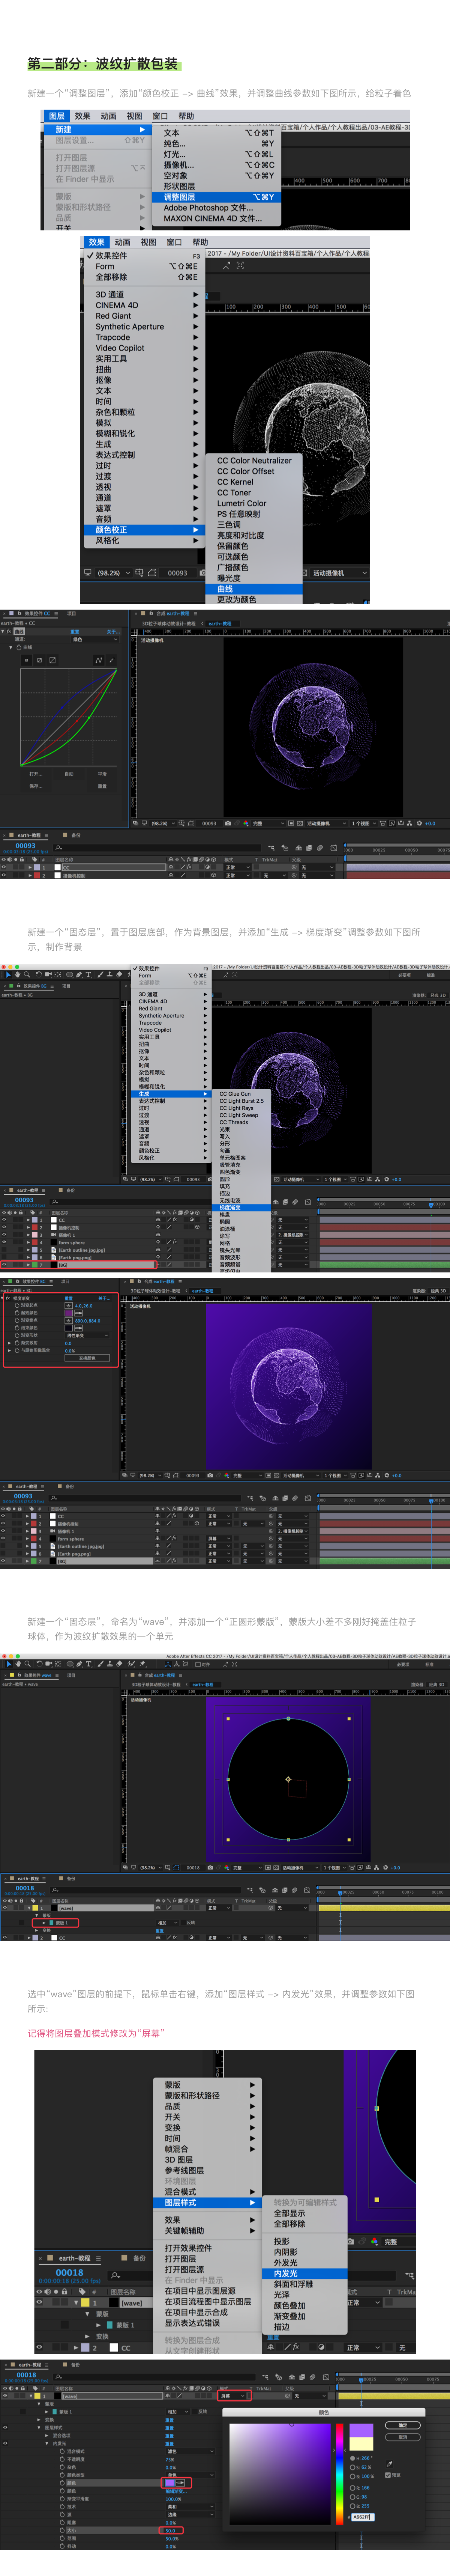This screenshot has height=2576, width=450.
Task: Choose Adobe Photoshop 文件... entry
Action: point(218,208)
